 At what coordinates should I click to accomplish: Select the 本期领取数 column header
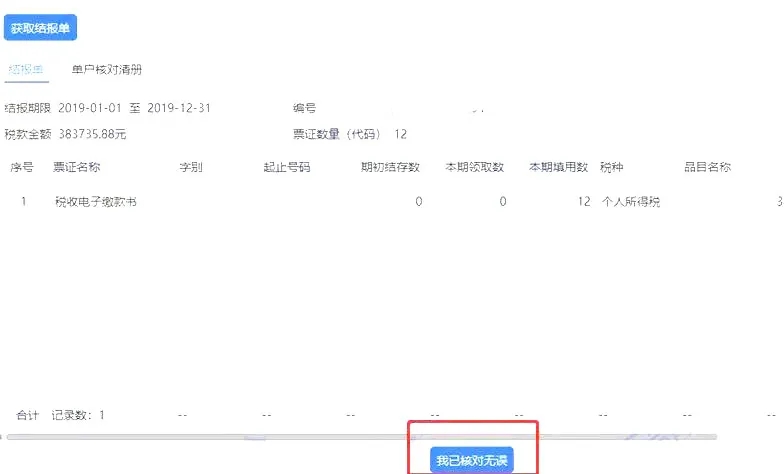click(x=474, y=167)
